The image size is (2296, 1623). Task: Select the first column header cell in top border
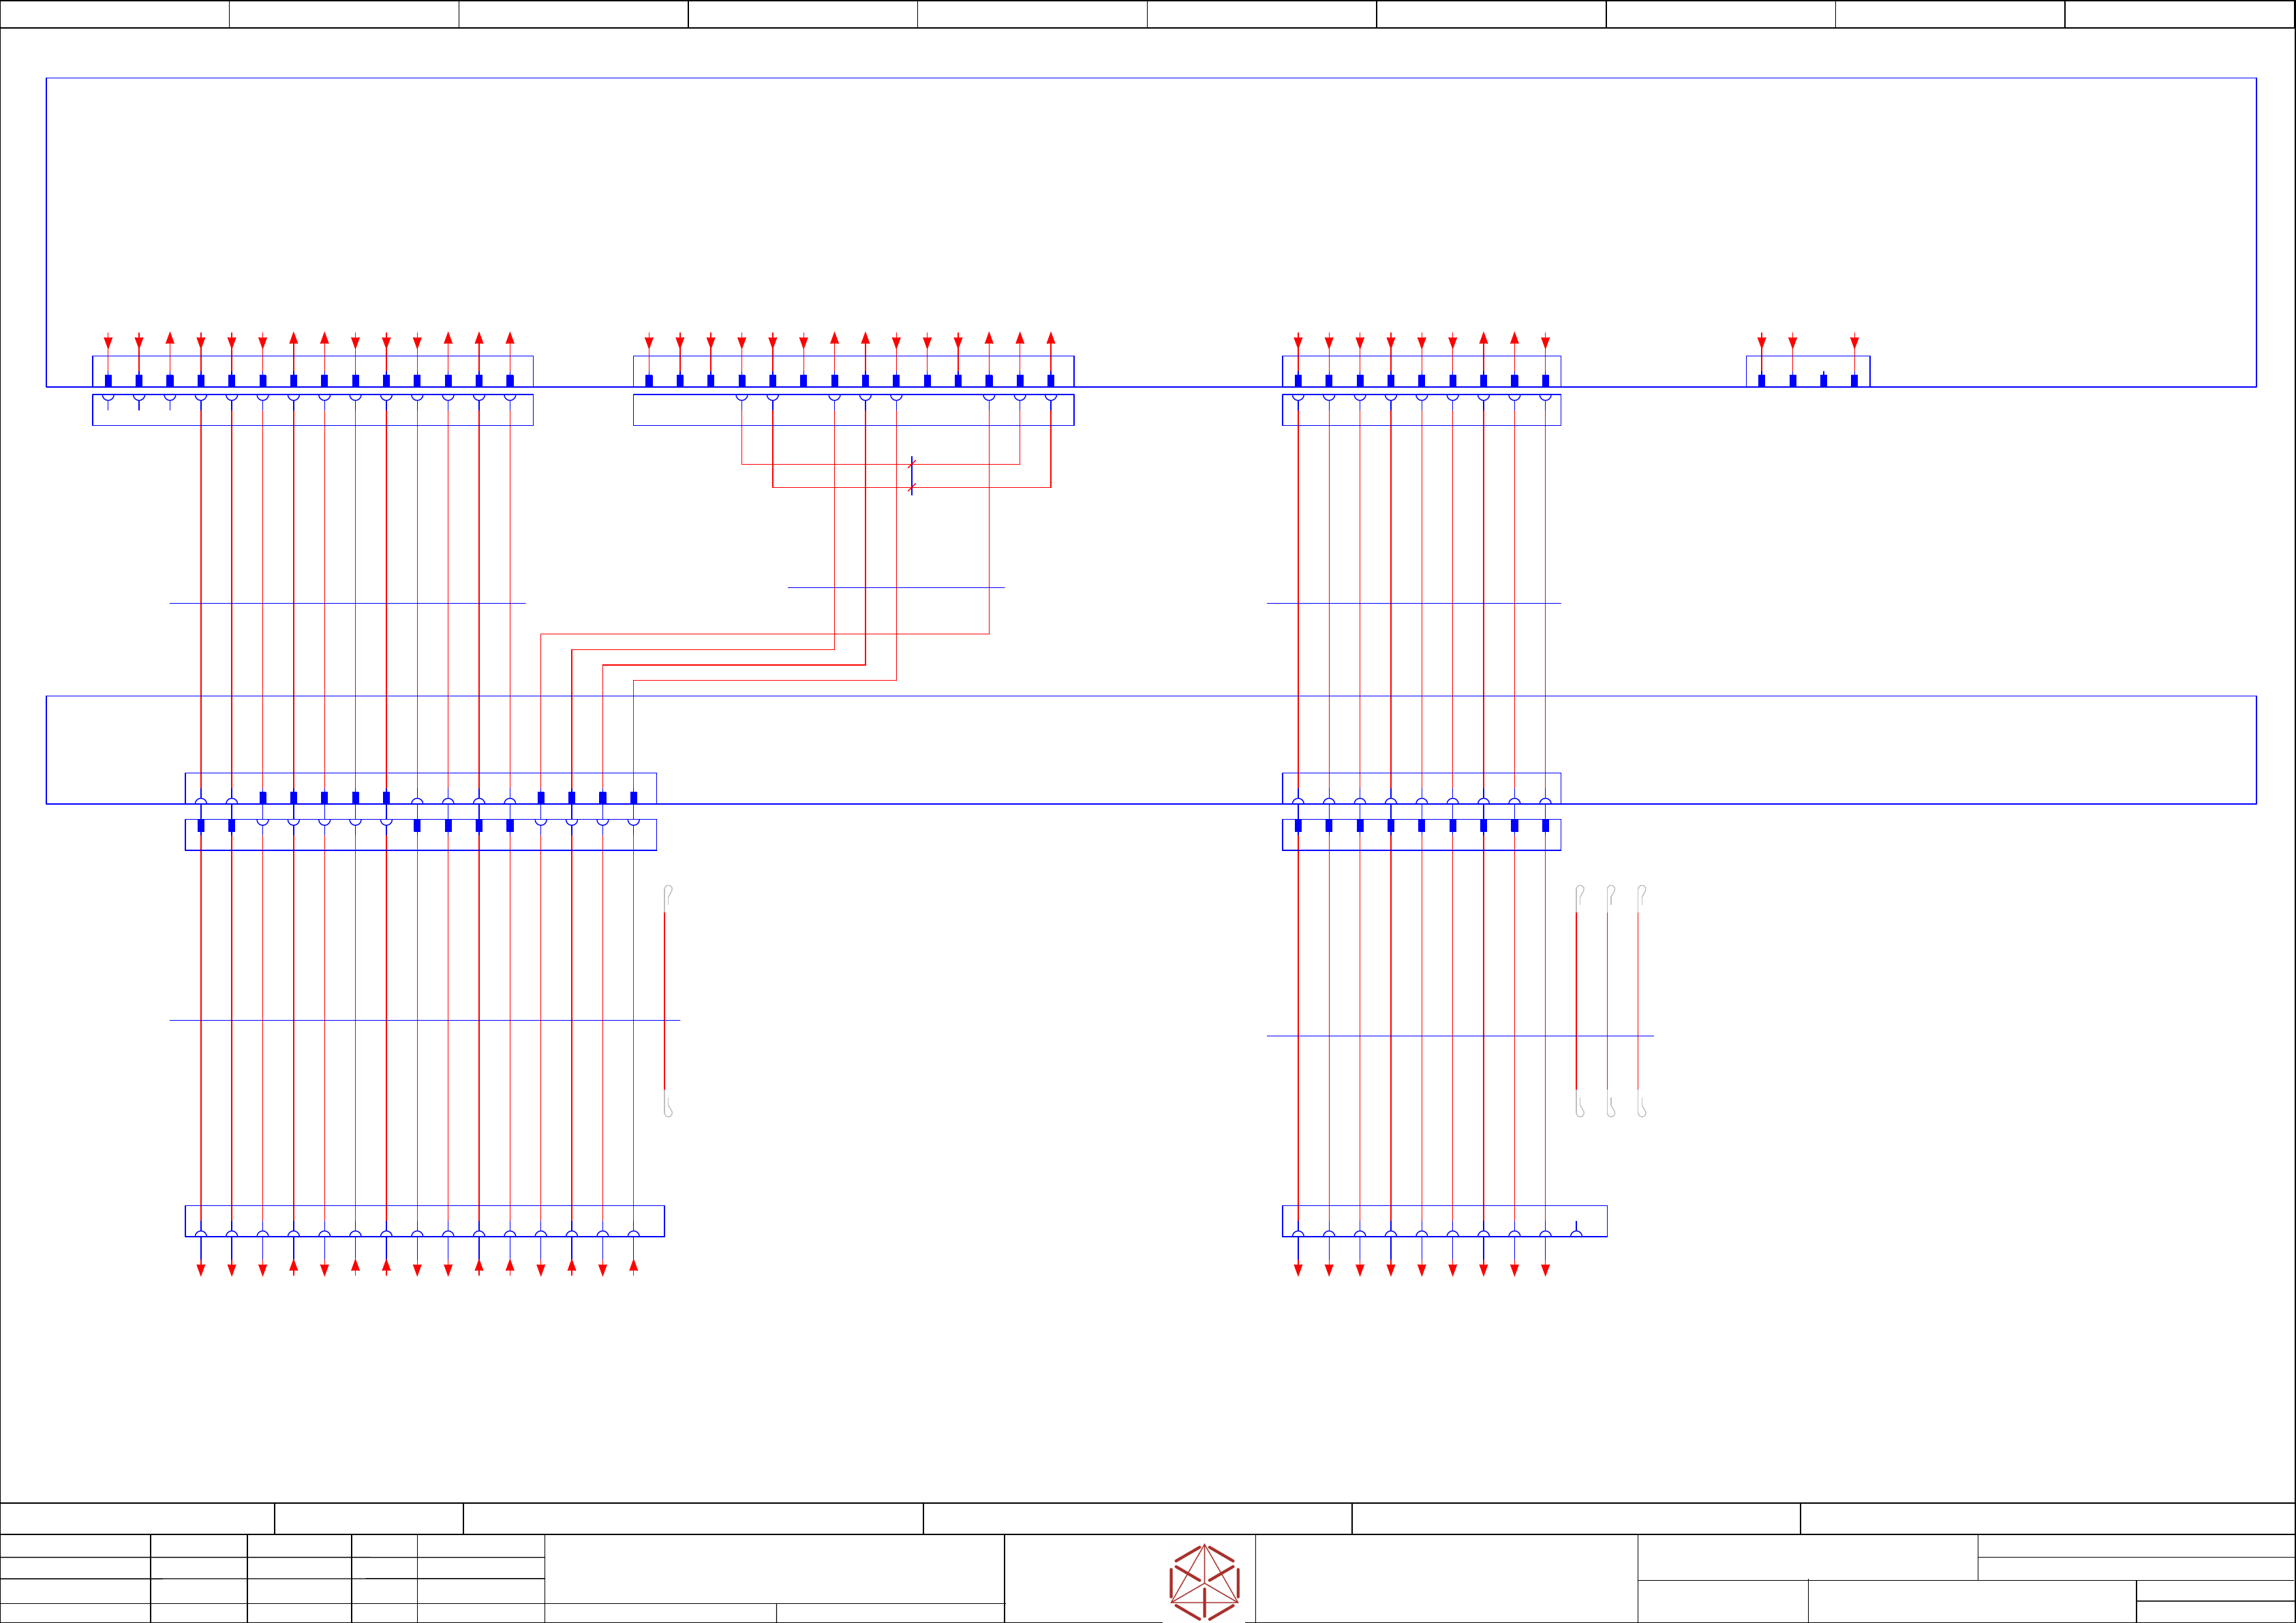[x=114, y=14]
